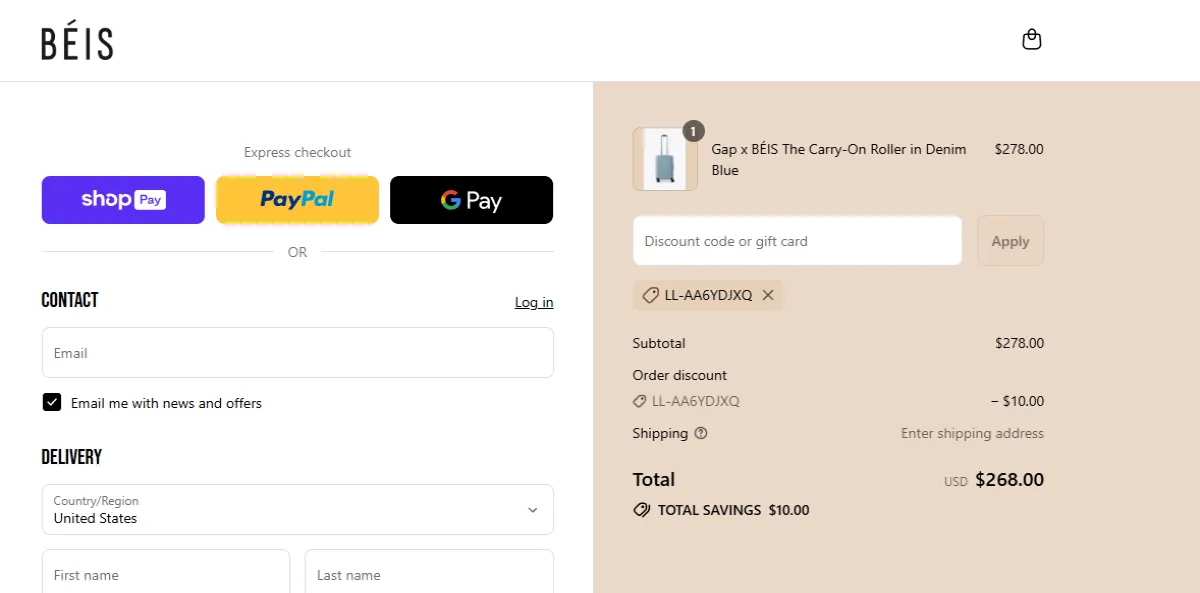Viewport: 1200px width, 593px height.
Task: Open the Log in page
Action: (533, 302)
